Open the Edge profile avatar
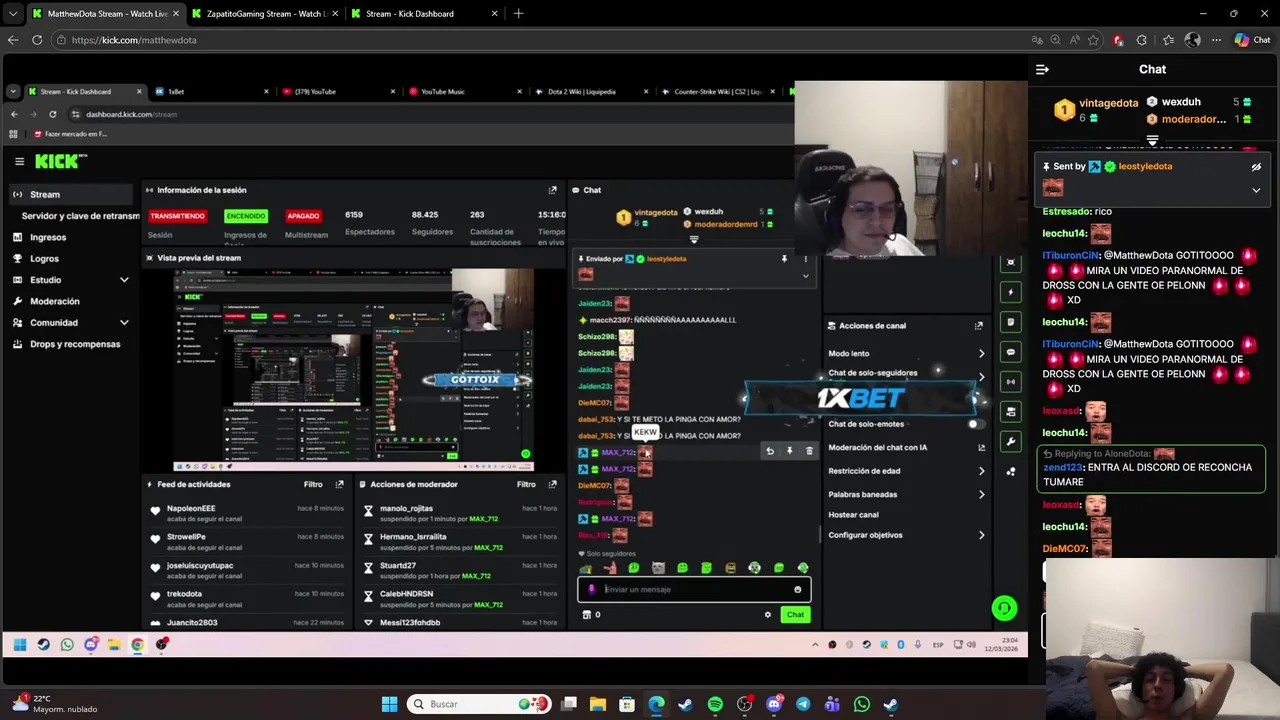1280x720 pixels. click(1192, 40)
